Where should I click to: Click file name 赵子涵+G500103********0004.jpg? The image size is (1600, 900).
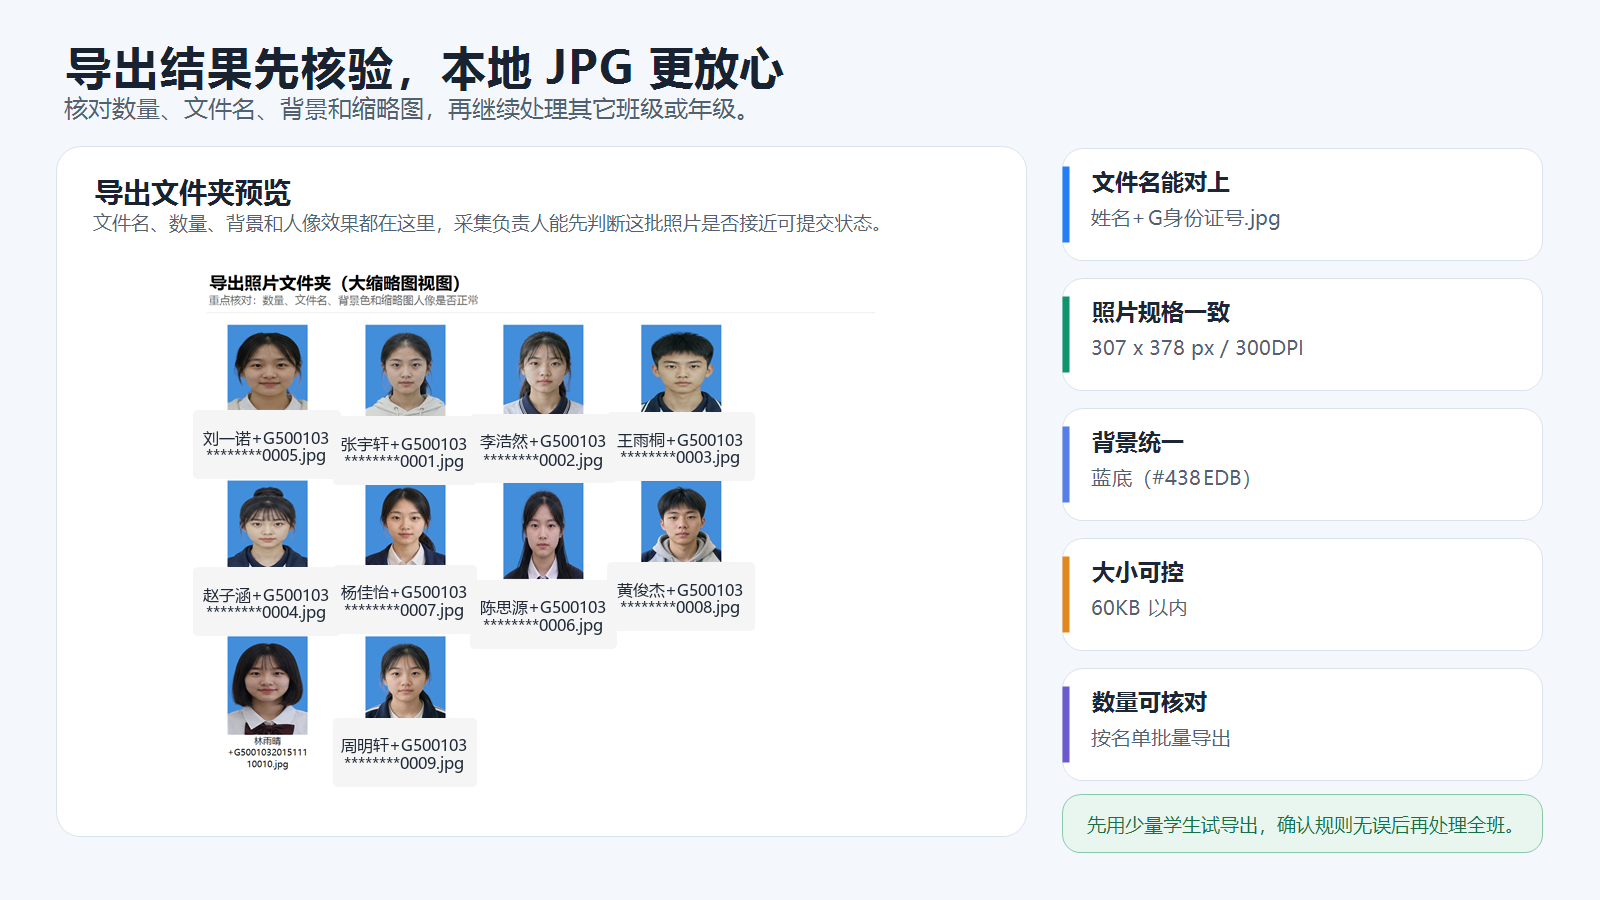point(265,604)
